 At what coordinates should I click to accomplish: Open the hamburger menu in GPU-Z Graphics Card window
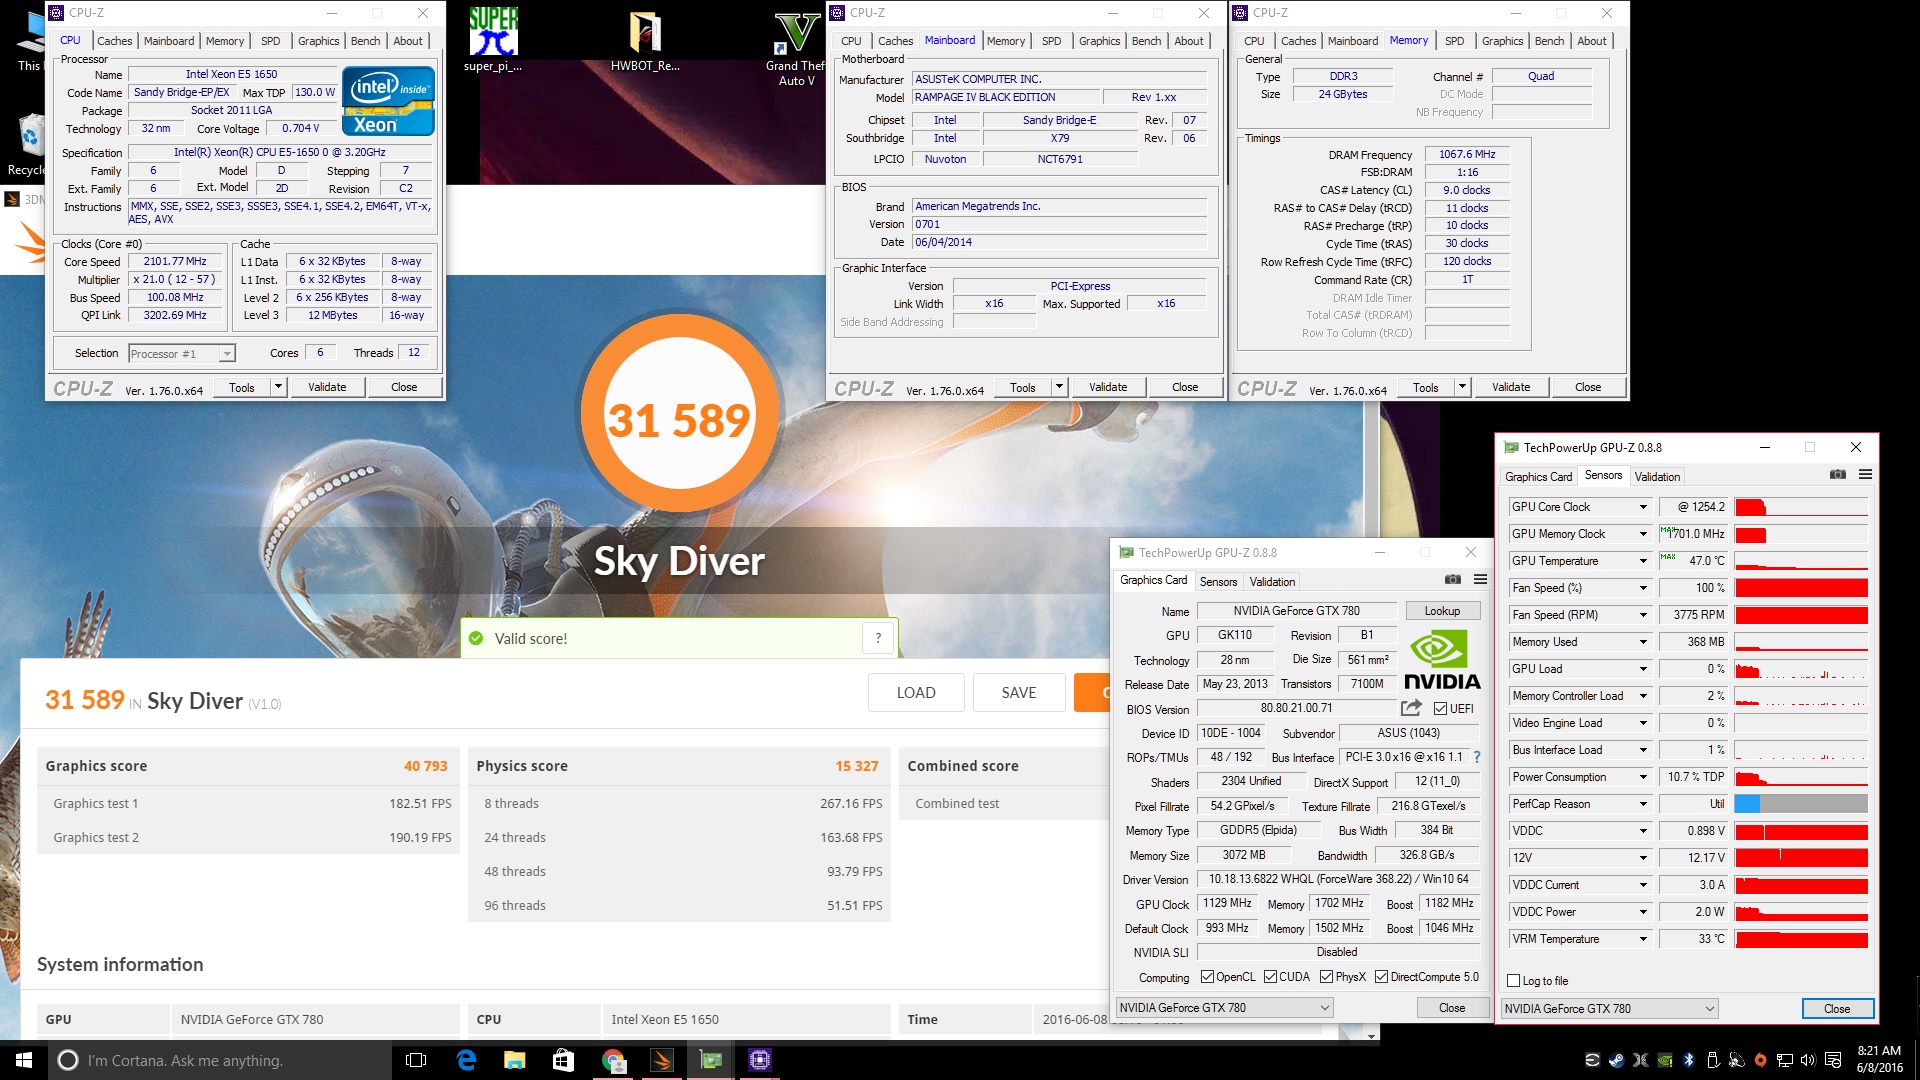tap(1480, 580)
